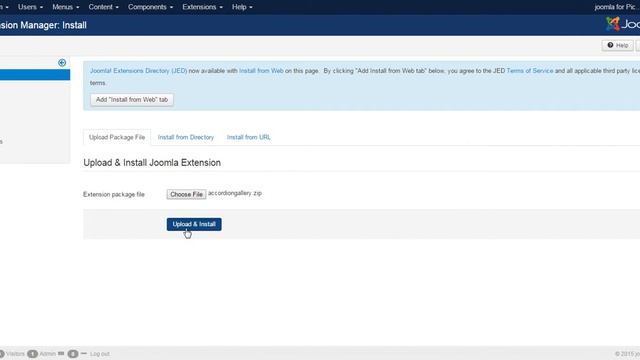
Task: Open the Components menu
Action: click(150, 7)
